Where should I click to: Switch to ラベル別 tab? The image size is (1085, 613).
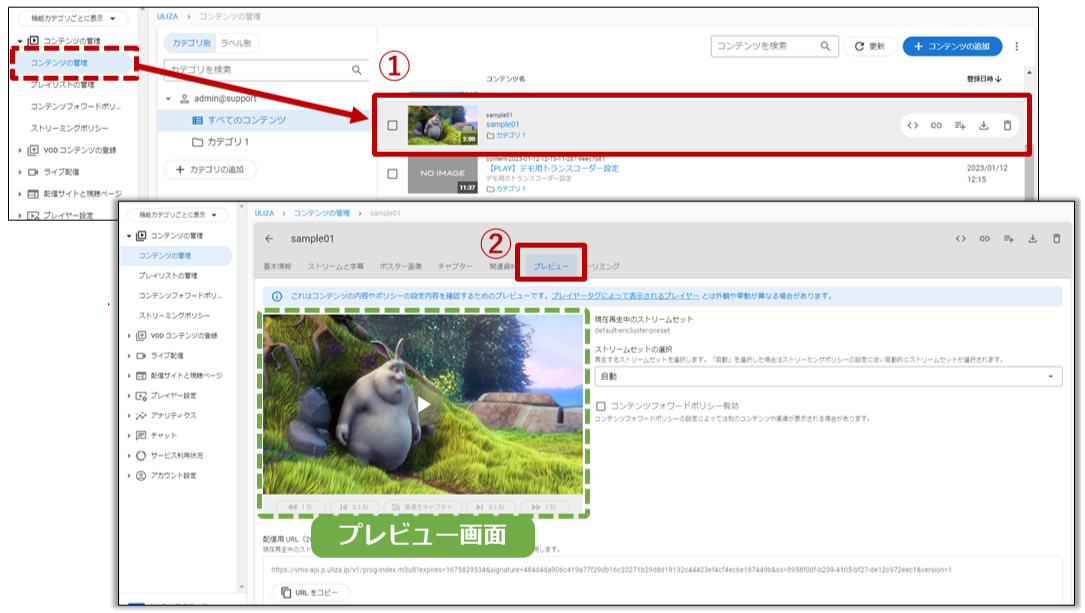[x=236, y=43]
